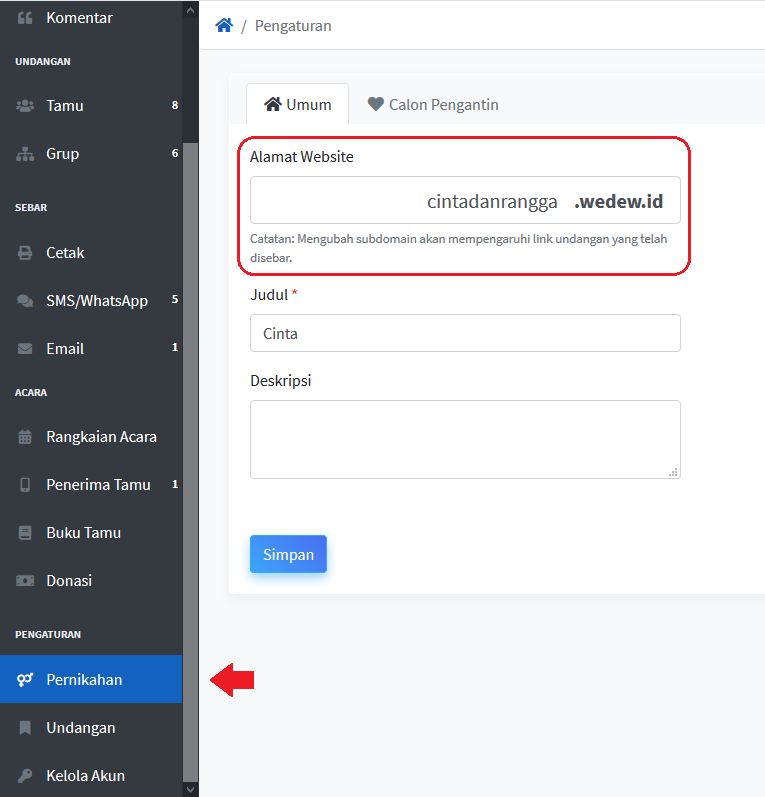Open Undangan settings in sidebar
This screenshot has width=765, height=797.
click(91, 728)
